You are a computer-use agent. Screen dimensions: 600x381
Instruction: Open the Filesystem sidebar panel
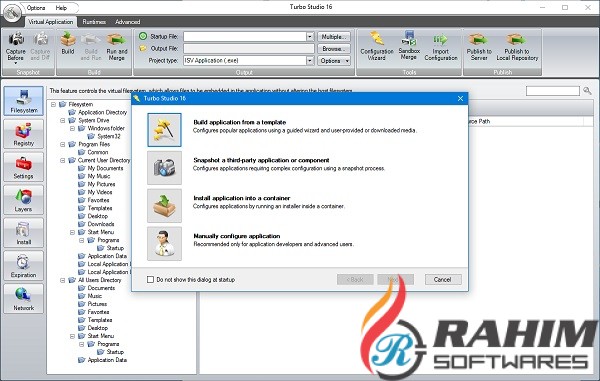(x=24, y=101)
